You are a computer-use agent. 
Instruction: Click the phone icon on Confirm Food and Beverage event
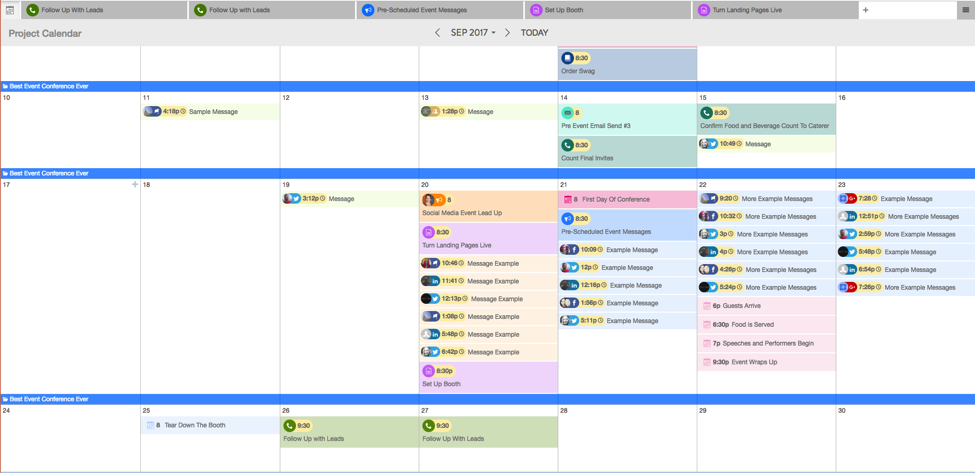pyautogui.click(x=706, y=113)
